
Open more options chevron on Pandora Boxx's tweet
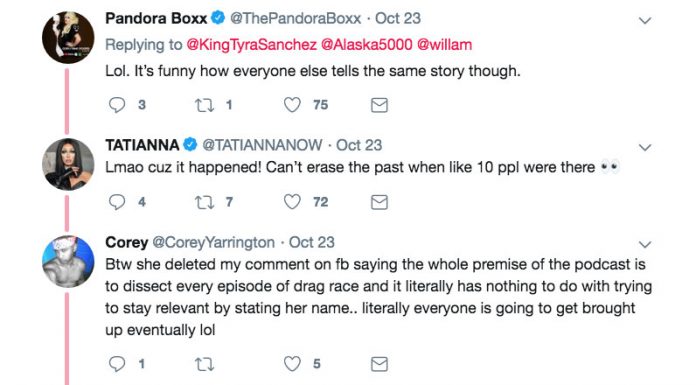[x=645, y=20]
